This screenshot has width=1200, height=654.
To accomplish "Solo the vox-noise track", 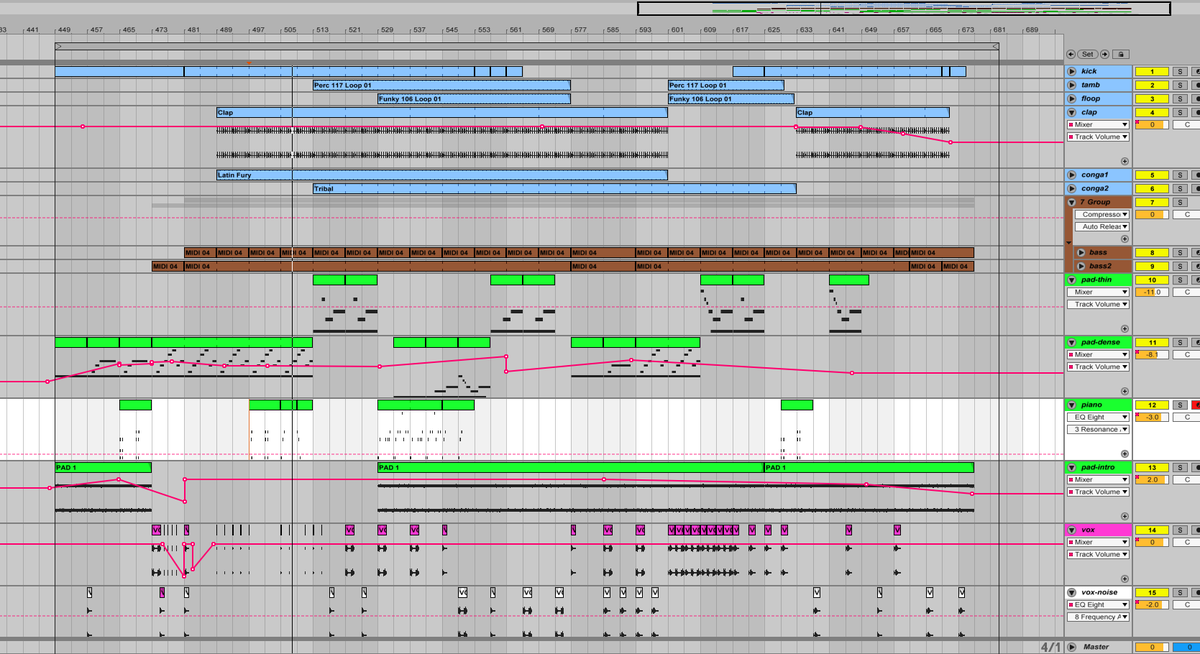I will (x=1180, y=592).
